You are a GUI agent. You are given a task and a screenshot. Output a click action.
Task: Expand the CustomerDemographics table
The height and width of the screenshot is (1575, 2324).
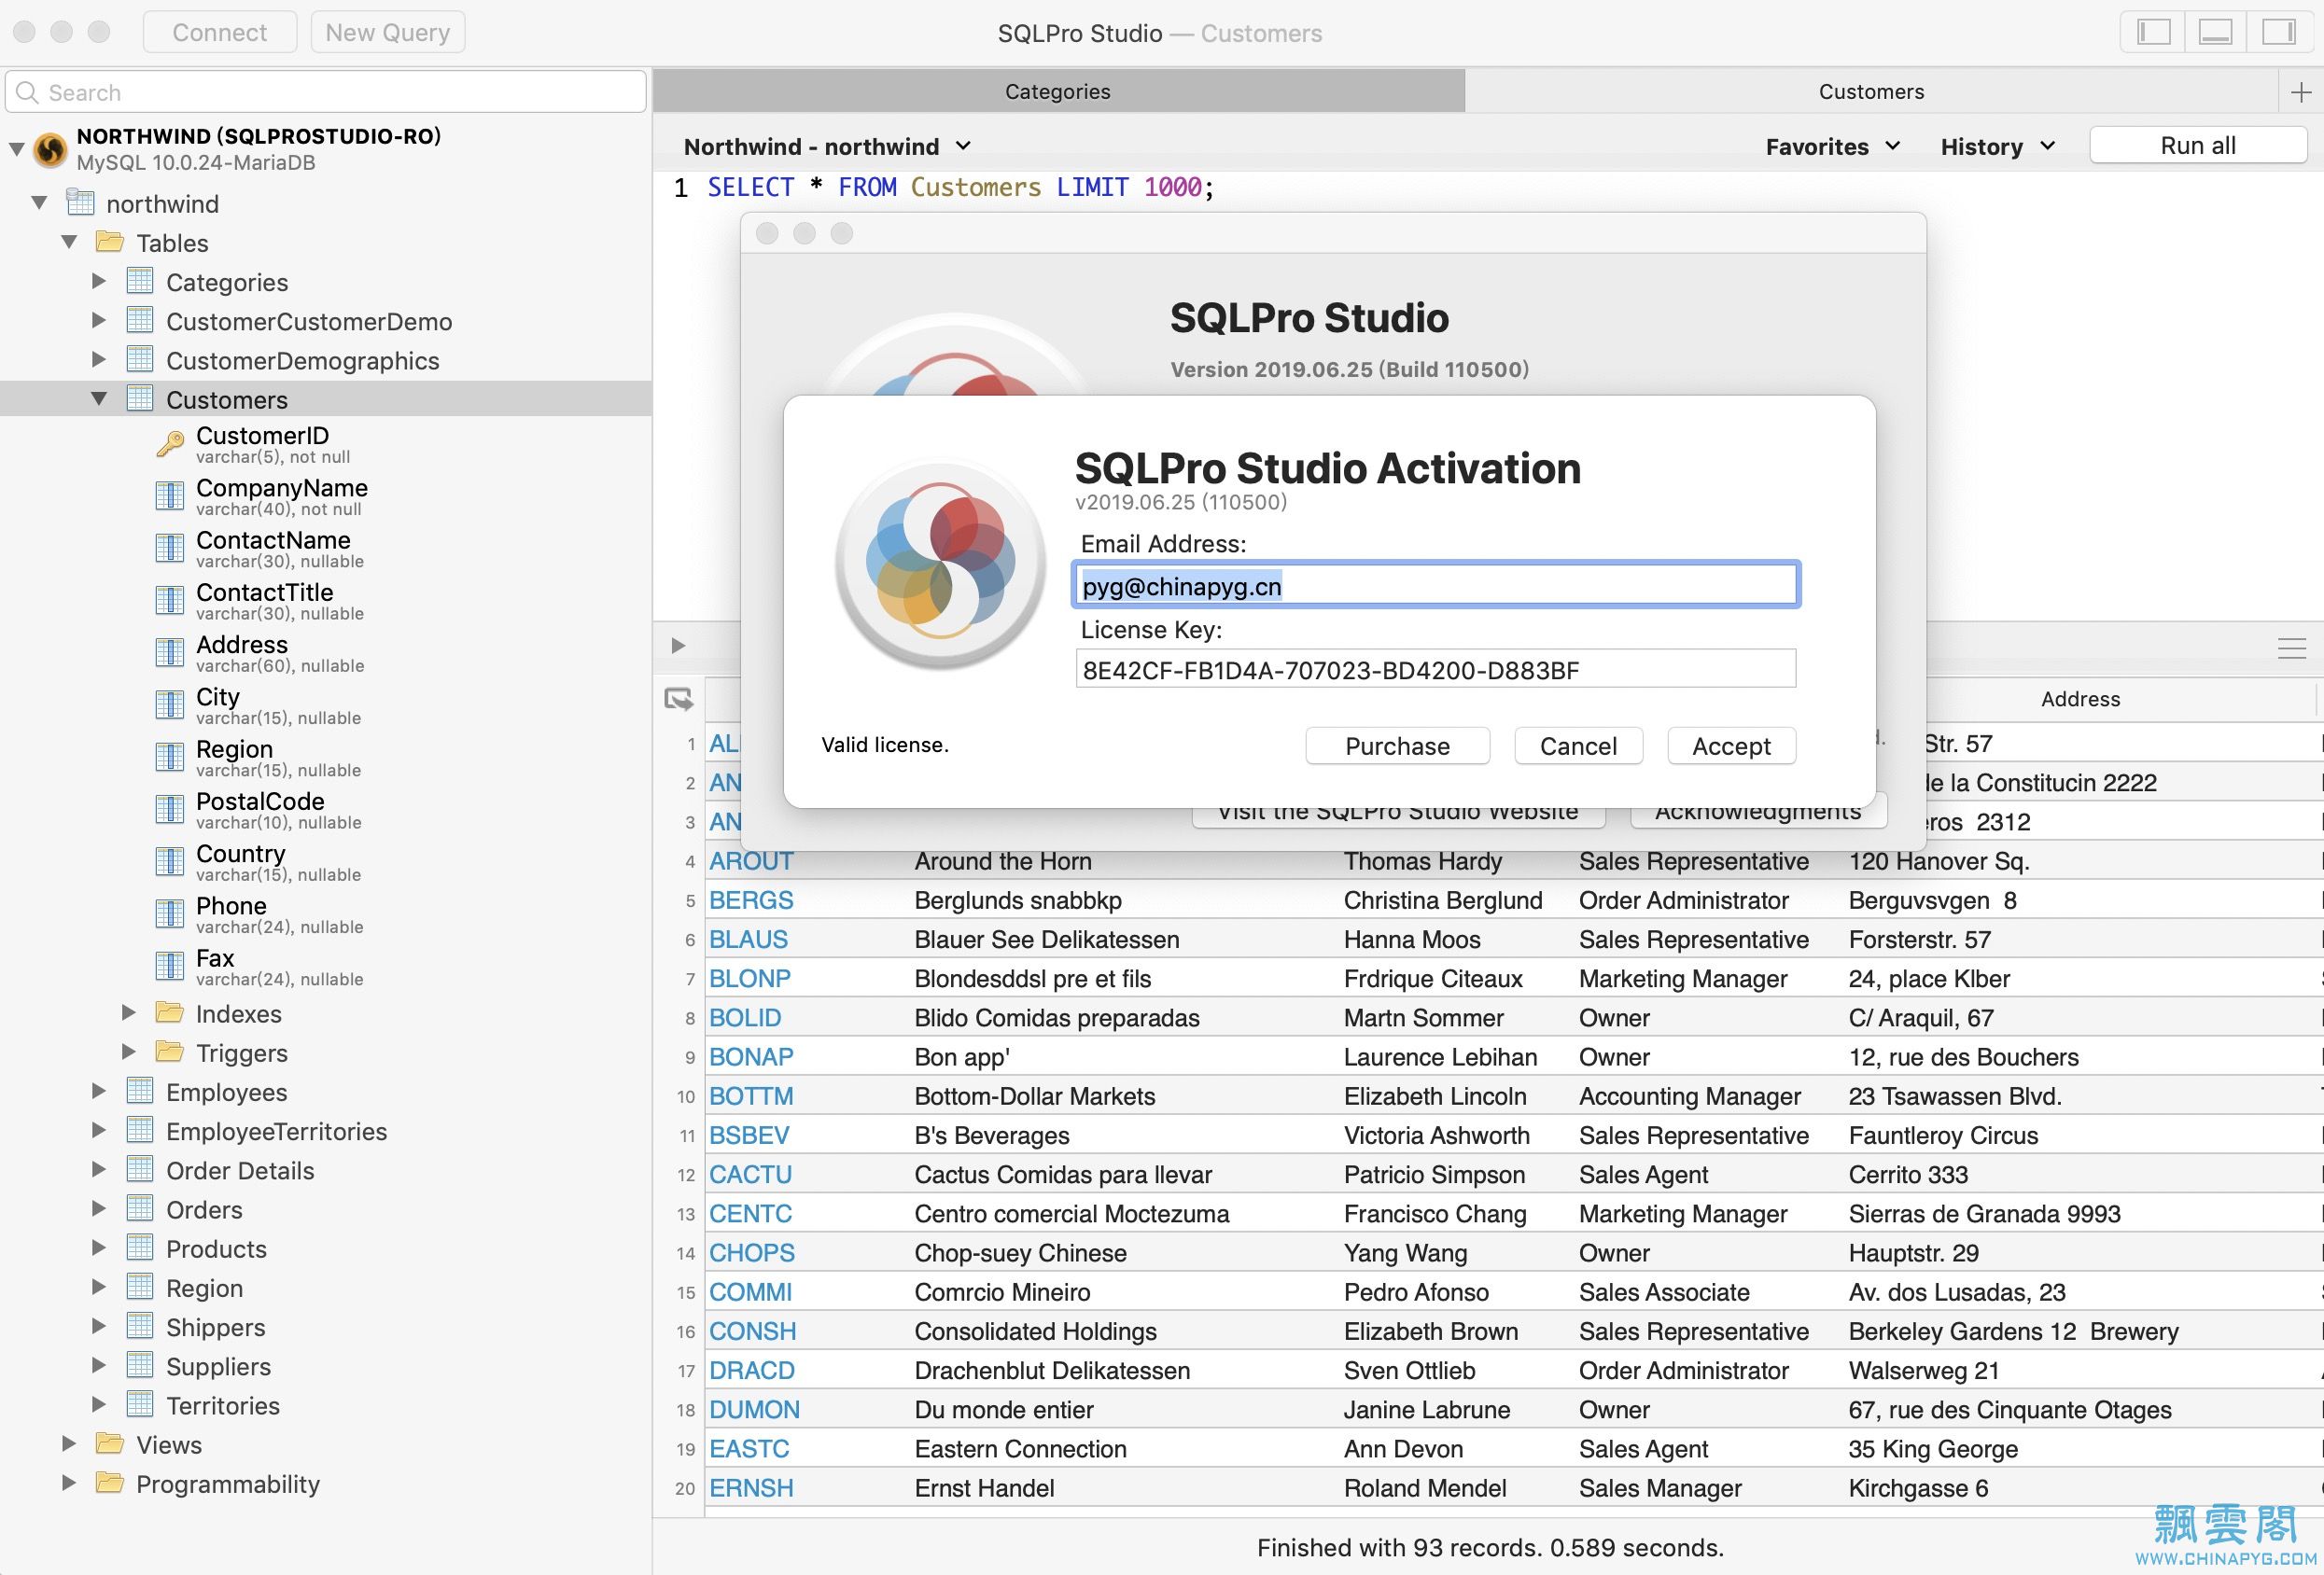[99, 360]
